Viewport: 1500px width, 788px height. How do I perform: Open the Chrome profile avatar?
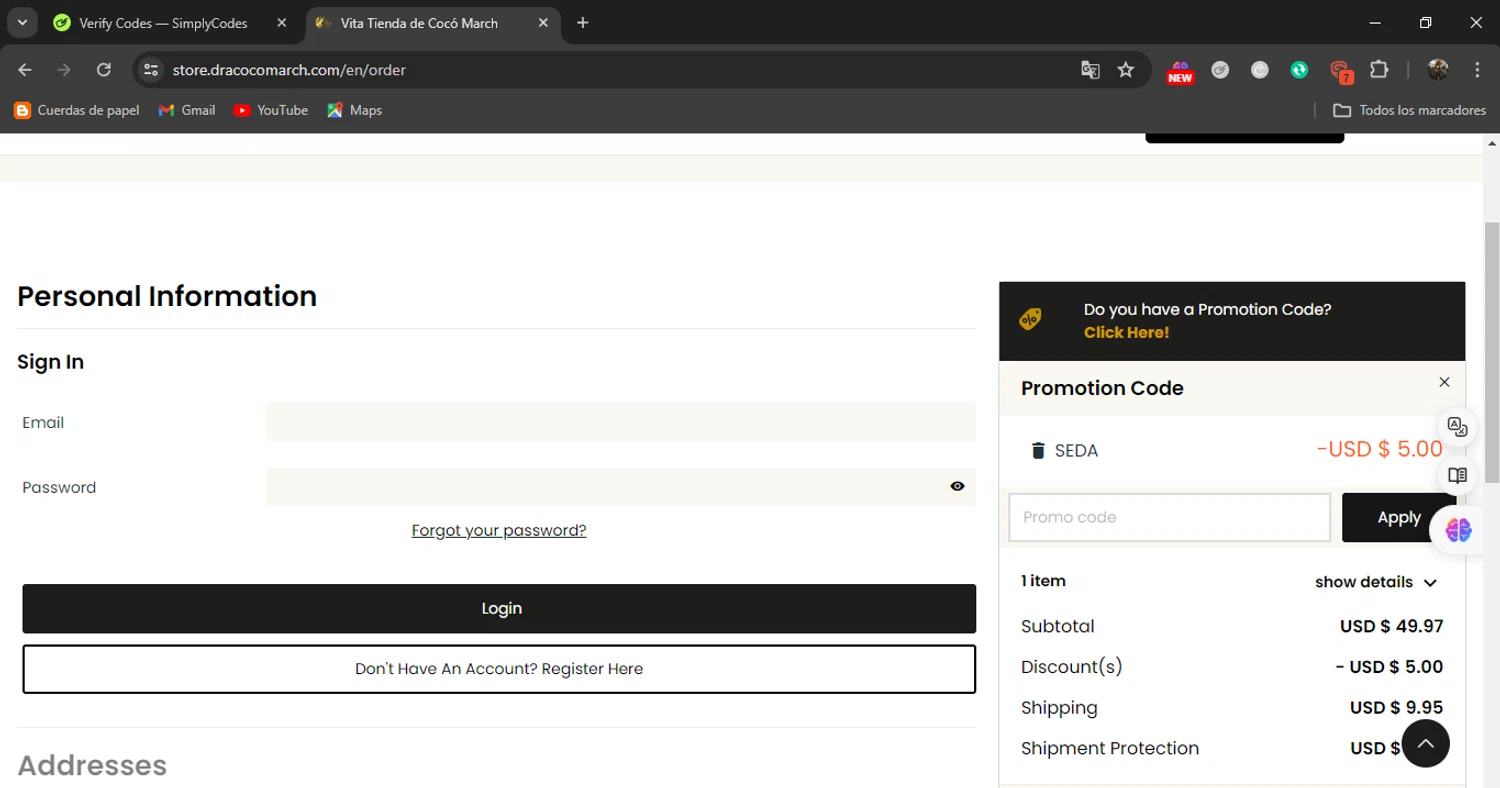[x=1438, y=70]
